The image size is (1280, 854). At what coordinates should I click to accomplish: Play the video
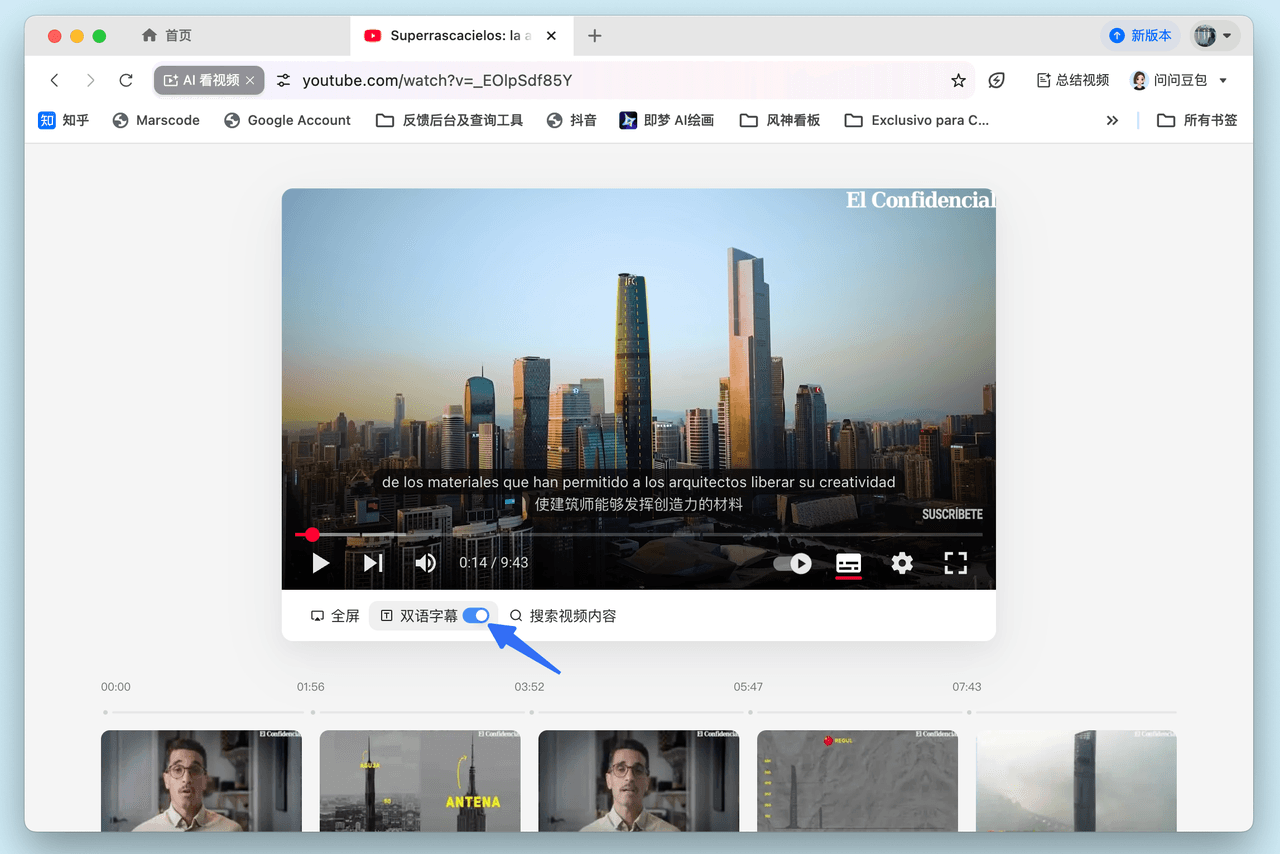point(320,563)
